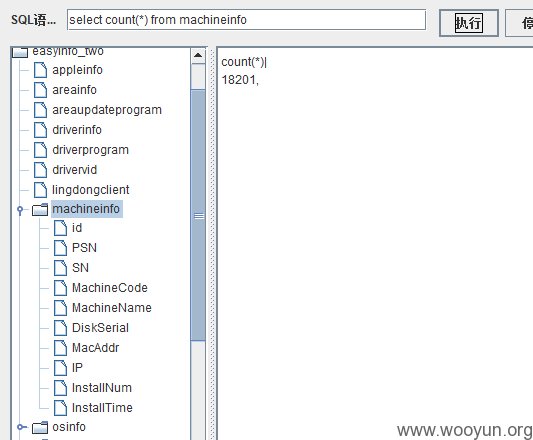Click the SQL语... field label
The width and height of the screenshot is (533, 440).
pyautogui.click(x=33, y=20)
